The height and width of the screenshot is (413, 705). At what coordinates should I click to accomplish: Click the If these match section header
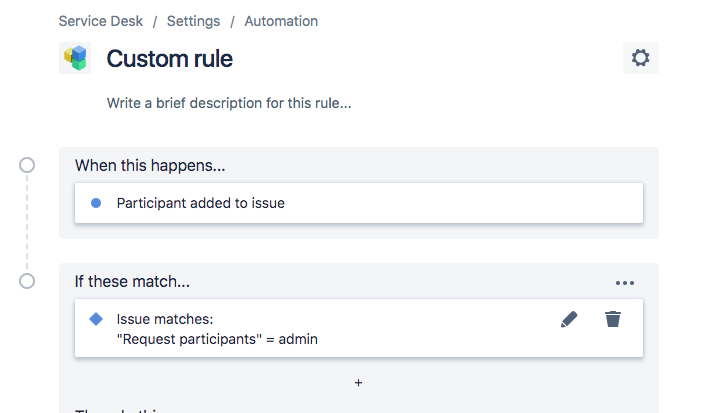click(x=132, y=281)
